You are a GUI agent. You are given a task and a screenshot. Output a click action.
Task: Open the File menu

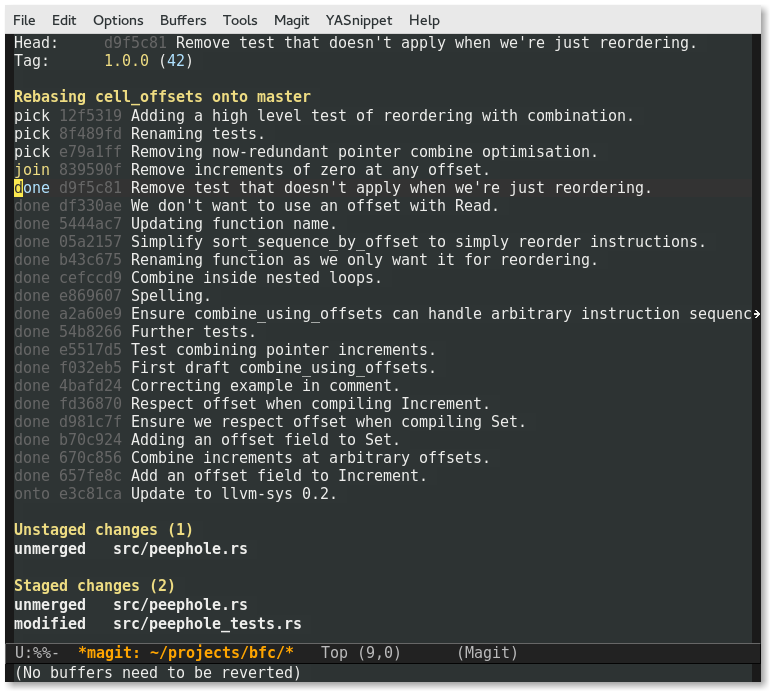(x=24, y=20)
